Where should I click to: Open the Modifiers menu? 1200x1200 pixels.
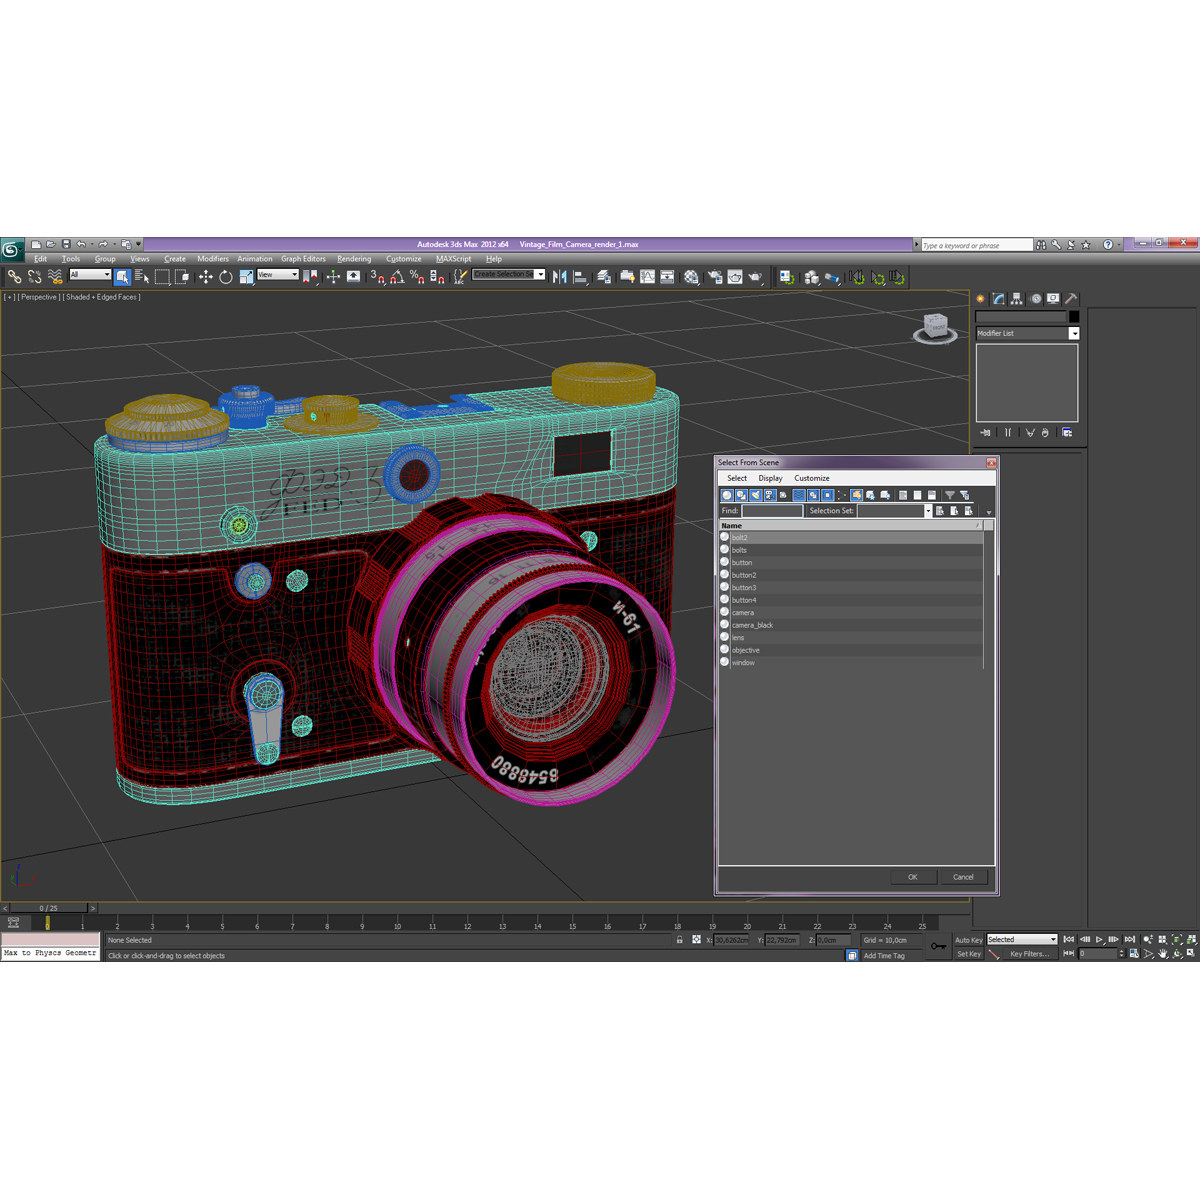click(213, 259)
